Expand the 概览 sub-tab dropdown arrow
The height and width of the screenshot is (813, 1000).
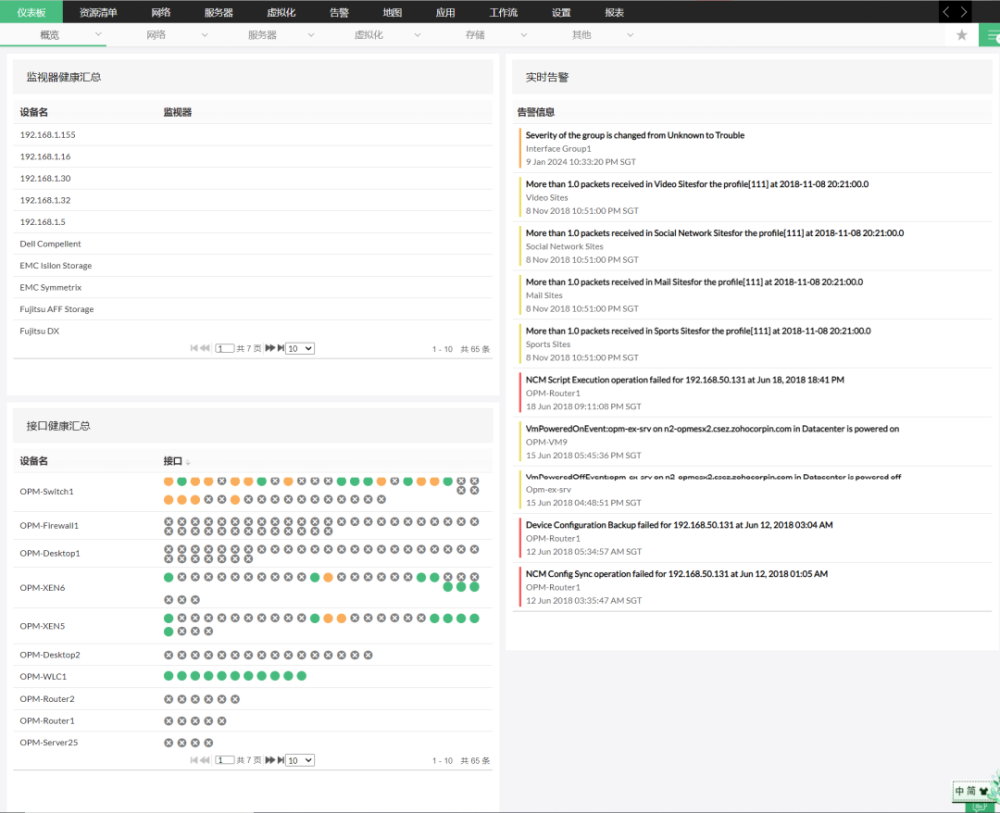(98, 35)
